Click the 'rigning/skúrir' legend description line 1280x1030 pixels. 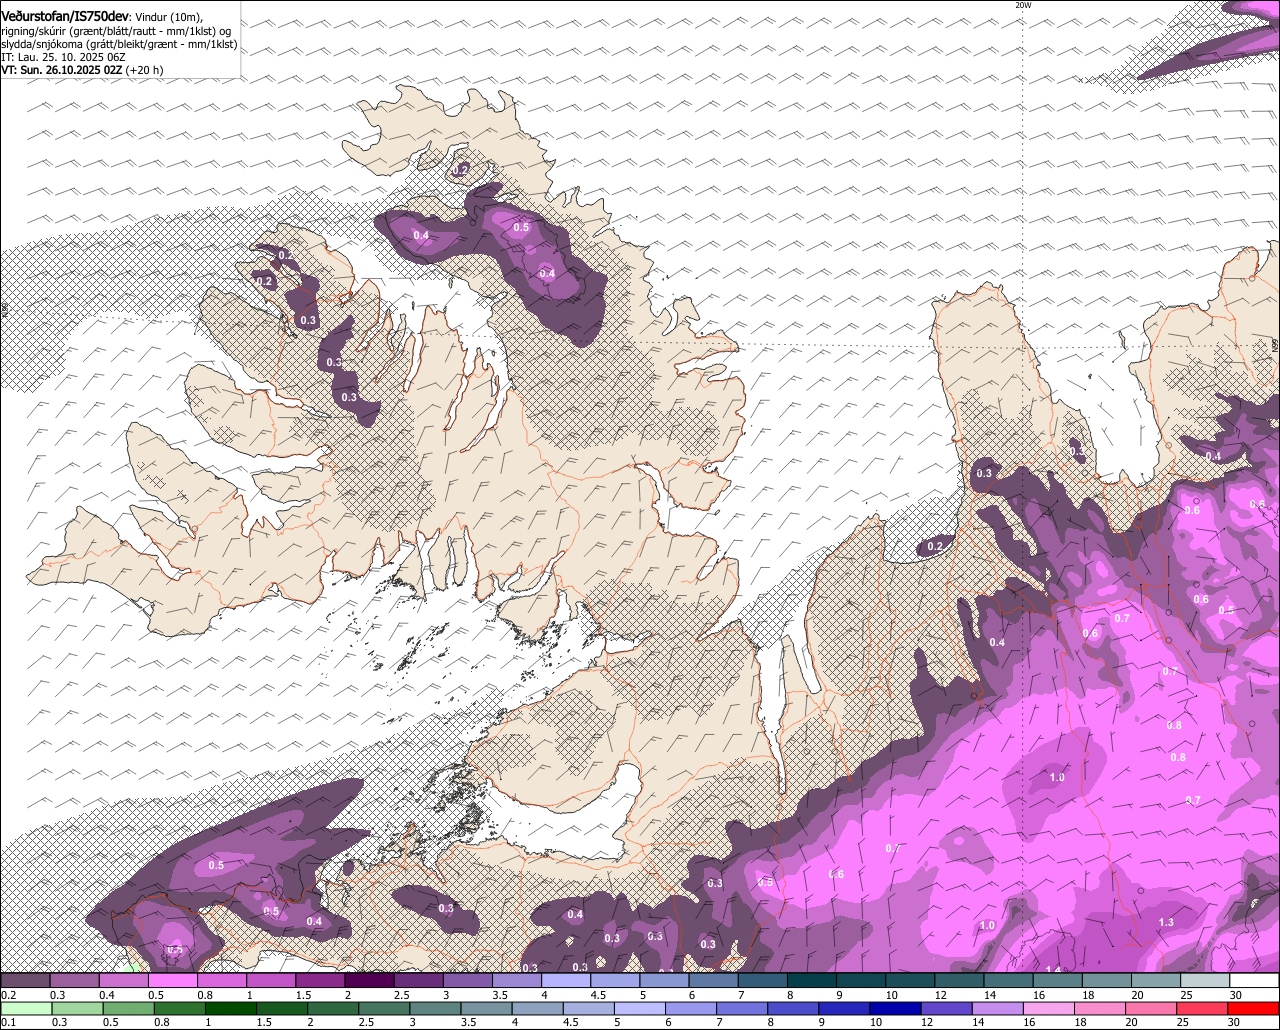tap(116, 31)
